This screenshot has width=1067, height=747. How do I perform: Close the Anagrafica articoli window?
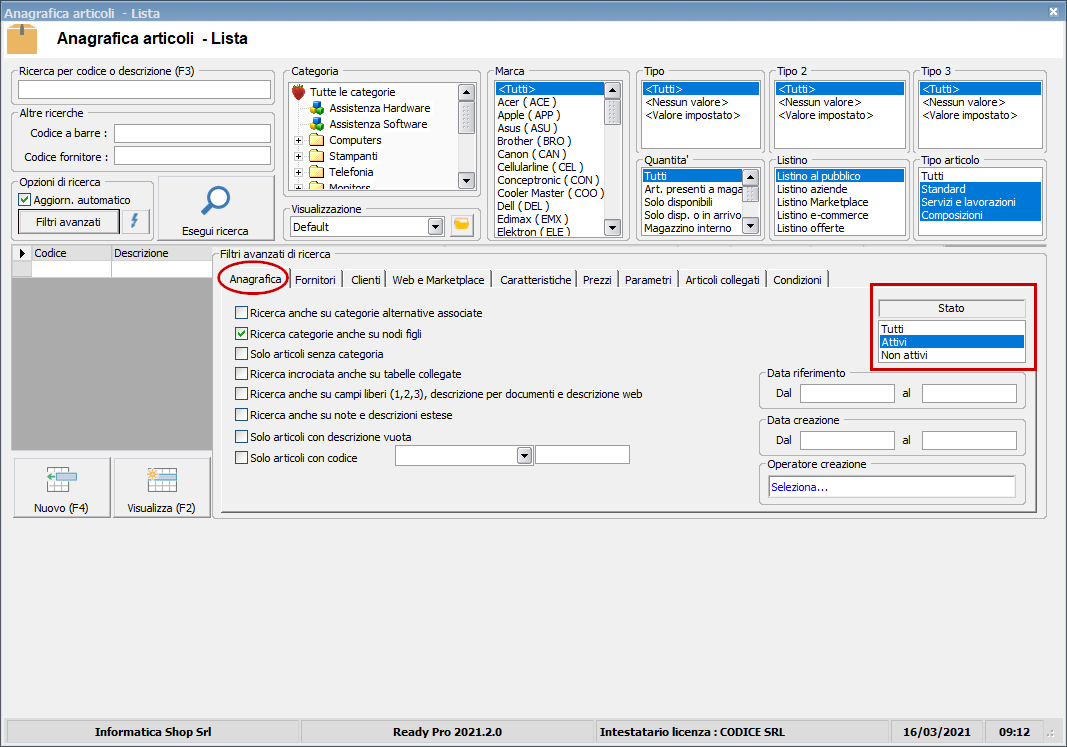click(1053, 12)
